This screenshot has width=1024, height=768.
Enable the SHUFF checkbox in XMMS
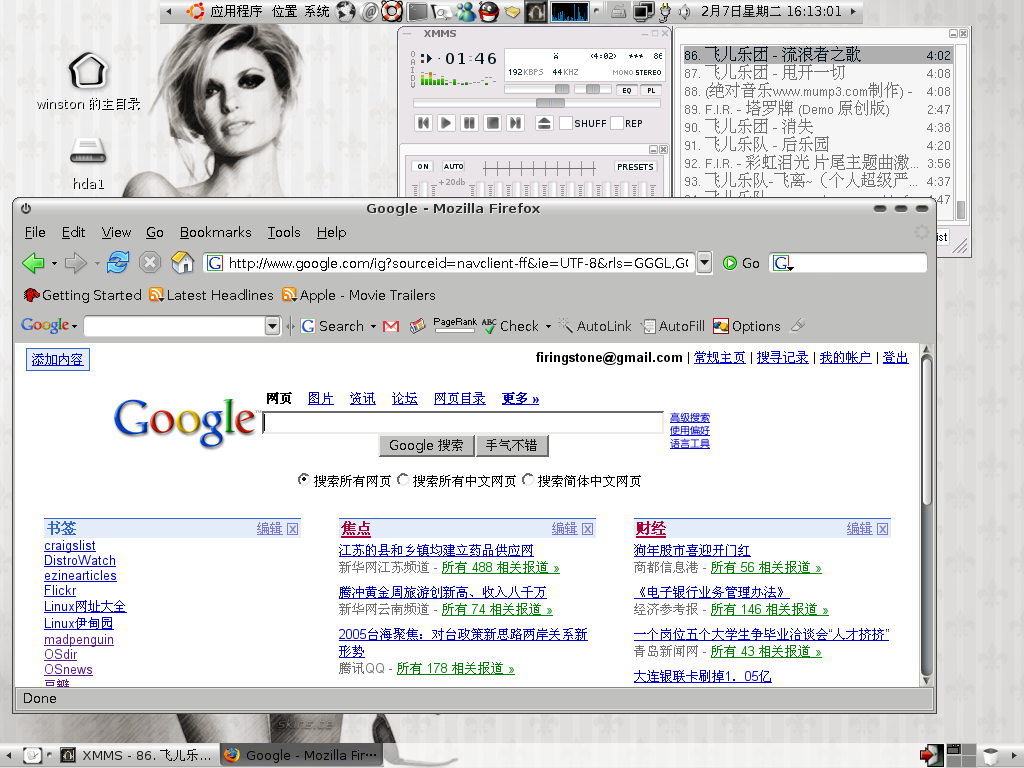(566, 123)
